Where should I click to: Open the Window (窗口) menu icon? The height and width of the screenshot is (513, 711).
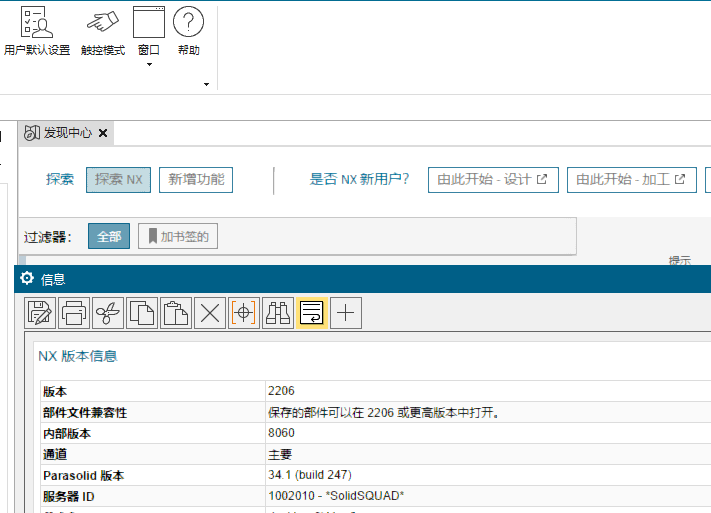(x=149, y=23)
